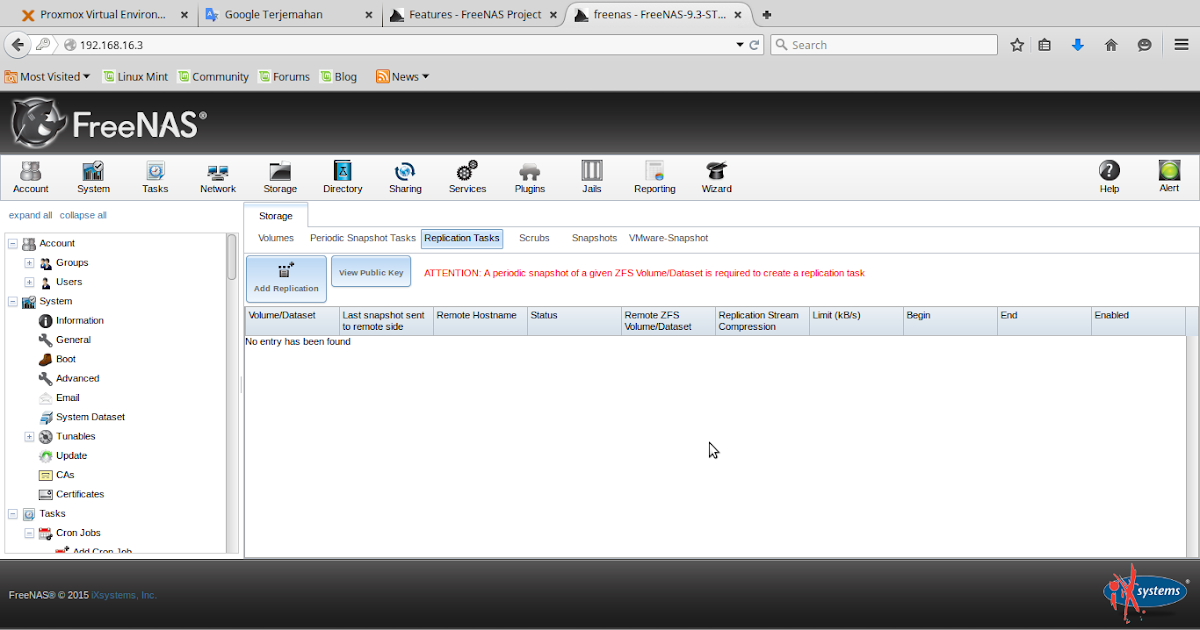Screen dimensions: 1200x630
Task: Open the News bookmarks dropdown
Action: click(402, 76)
